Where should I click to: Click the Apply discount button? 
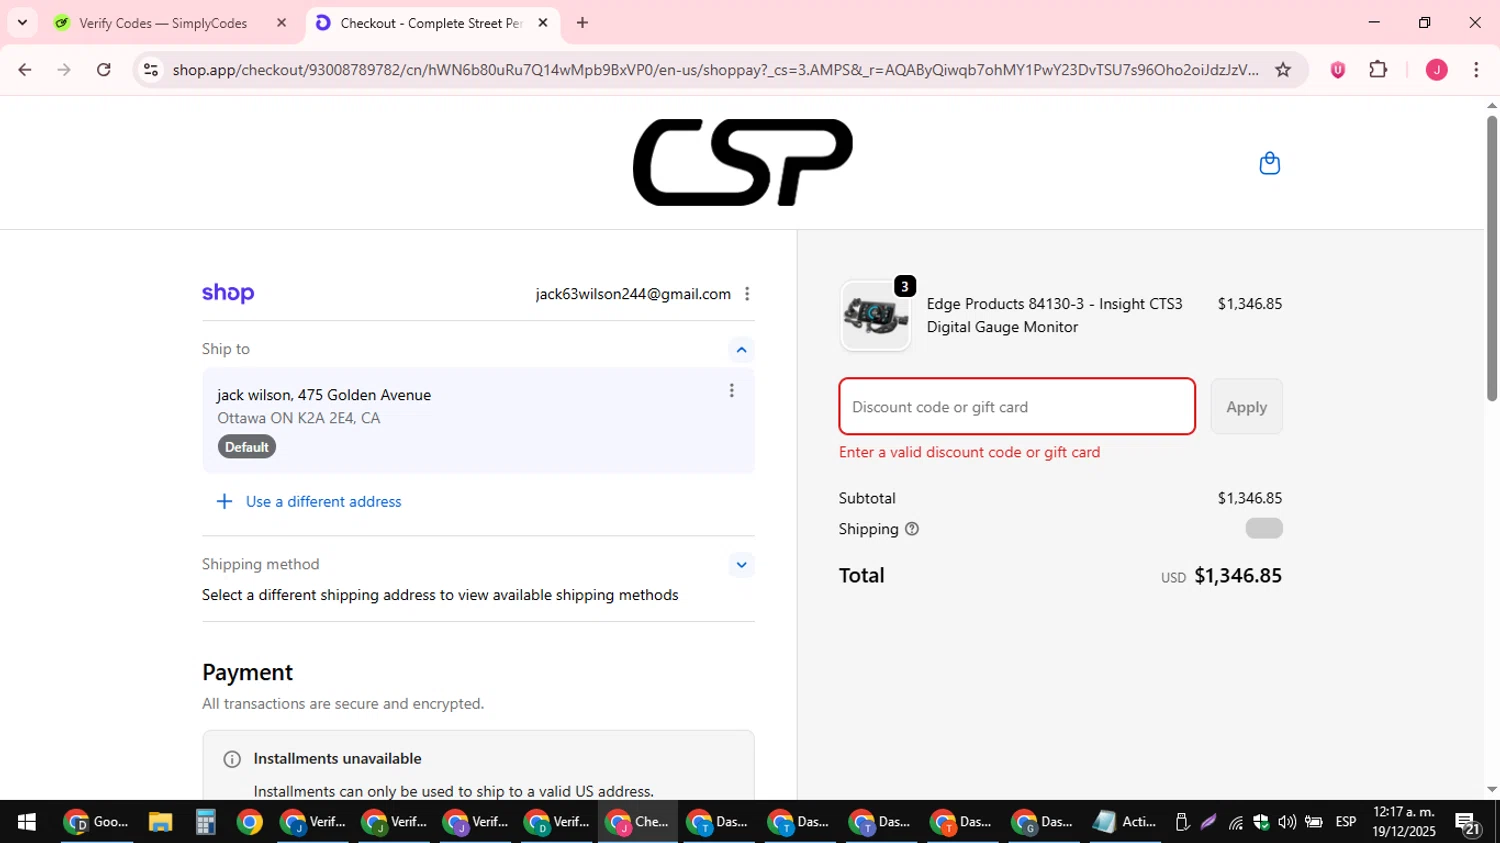[x=1246, y=406]
